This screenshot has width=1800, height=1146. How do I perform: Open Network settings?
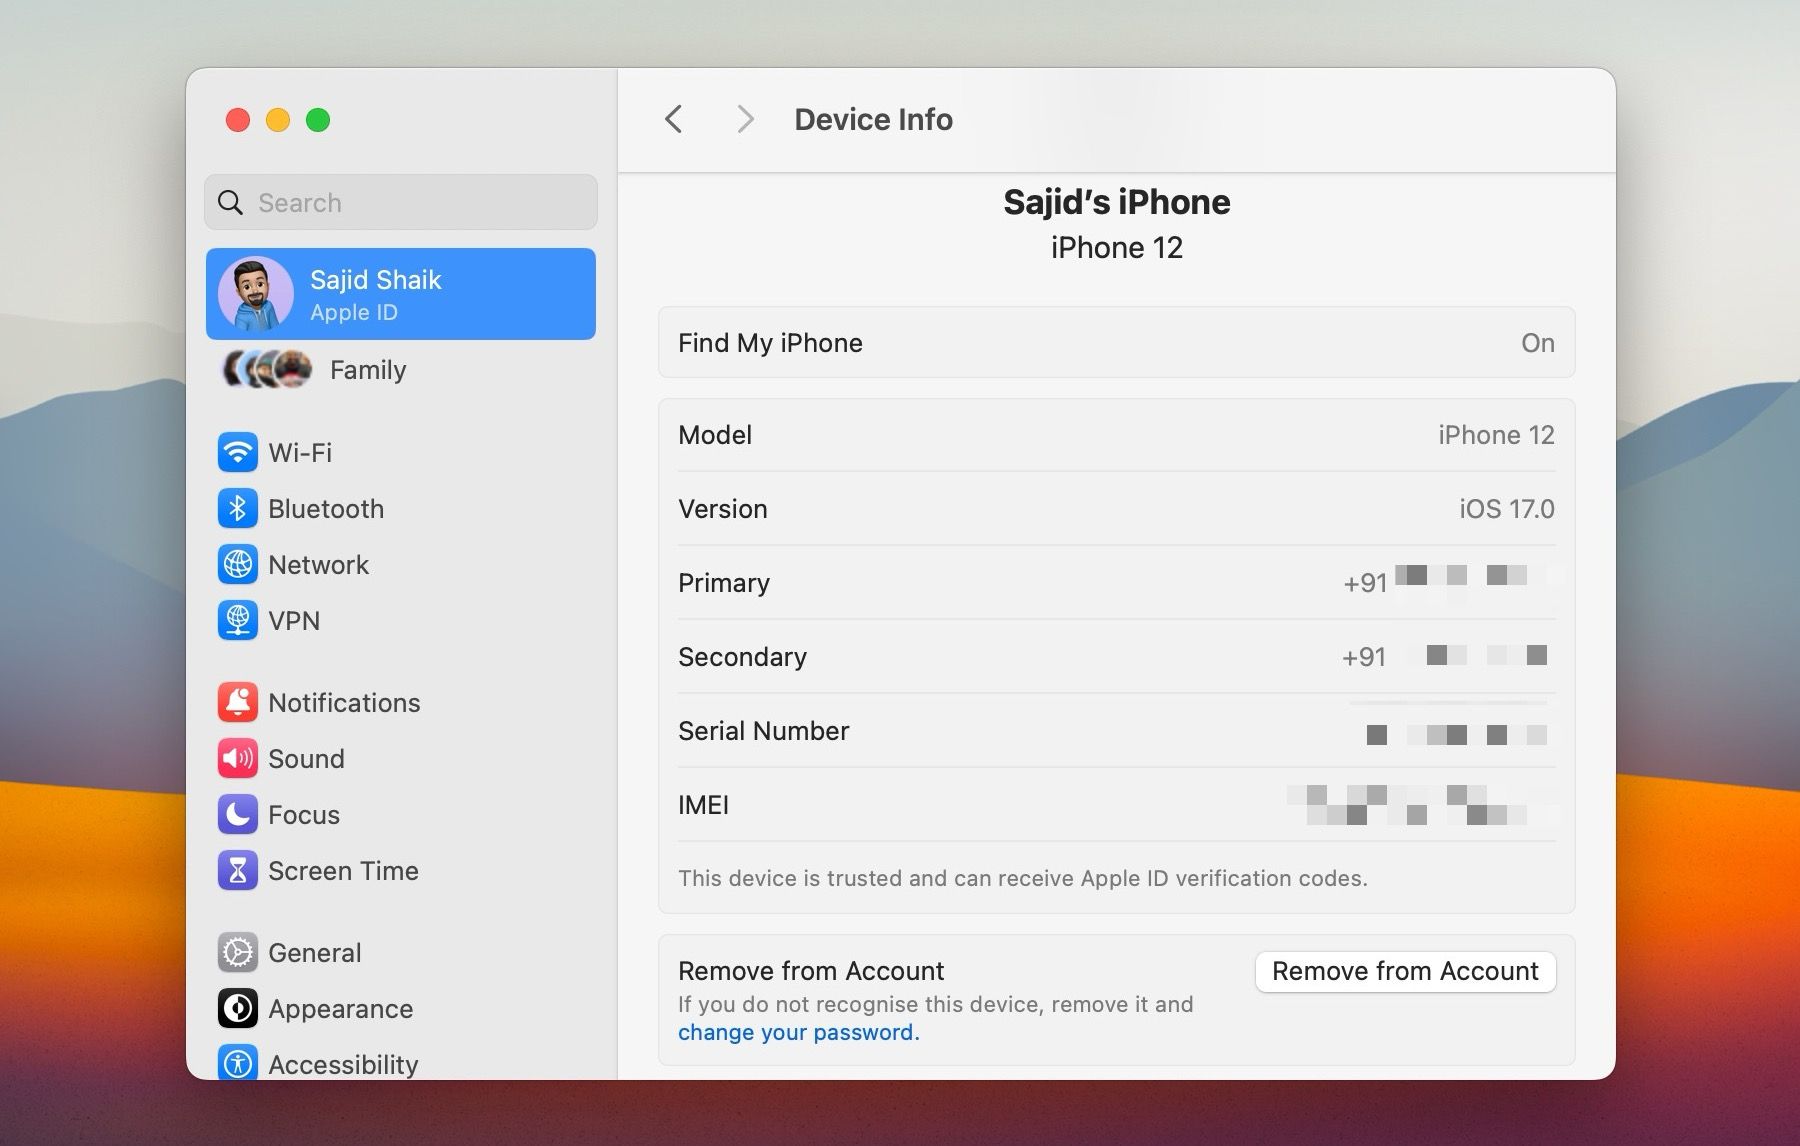tap(318, 564)
